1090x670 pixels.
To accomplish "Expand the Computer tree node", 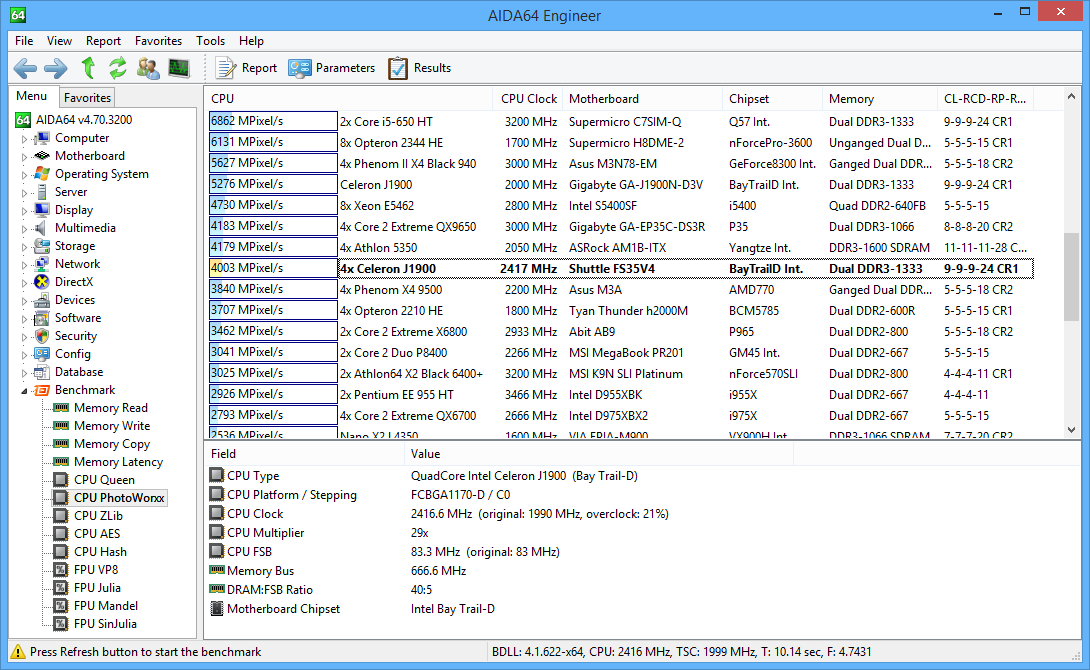I will click(x=24, y=138).
